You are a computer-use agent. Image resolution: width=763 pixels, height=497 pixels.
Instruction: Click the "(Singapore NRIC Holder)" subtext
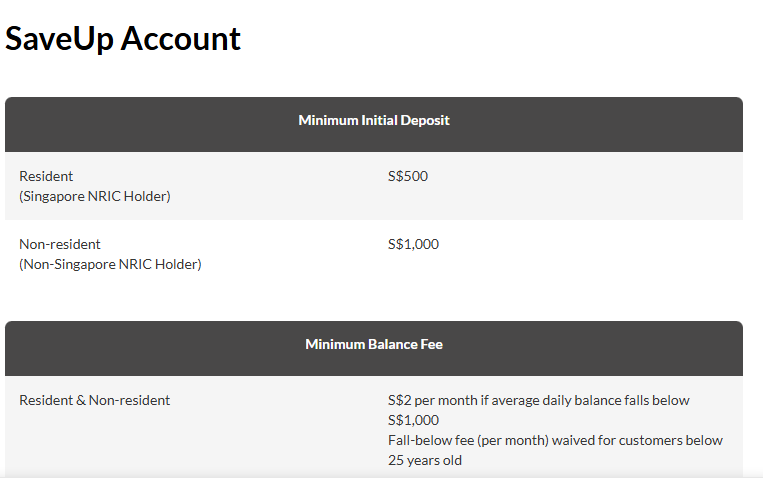pyautogui.click(x=95, y=196)
